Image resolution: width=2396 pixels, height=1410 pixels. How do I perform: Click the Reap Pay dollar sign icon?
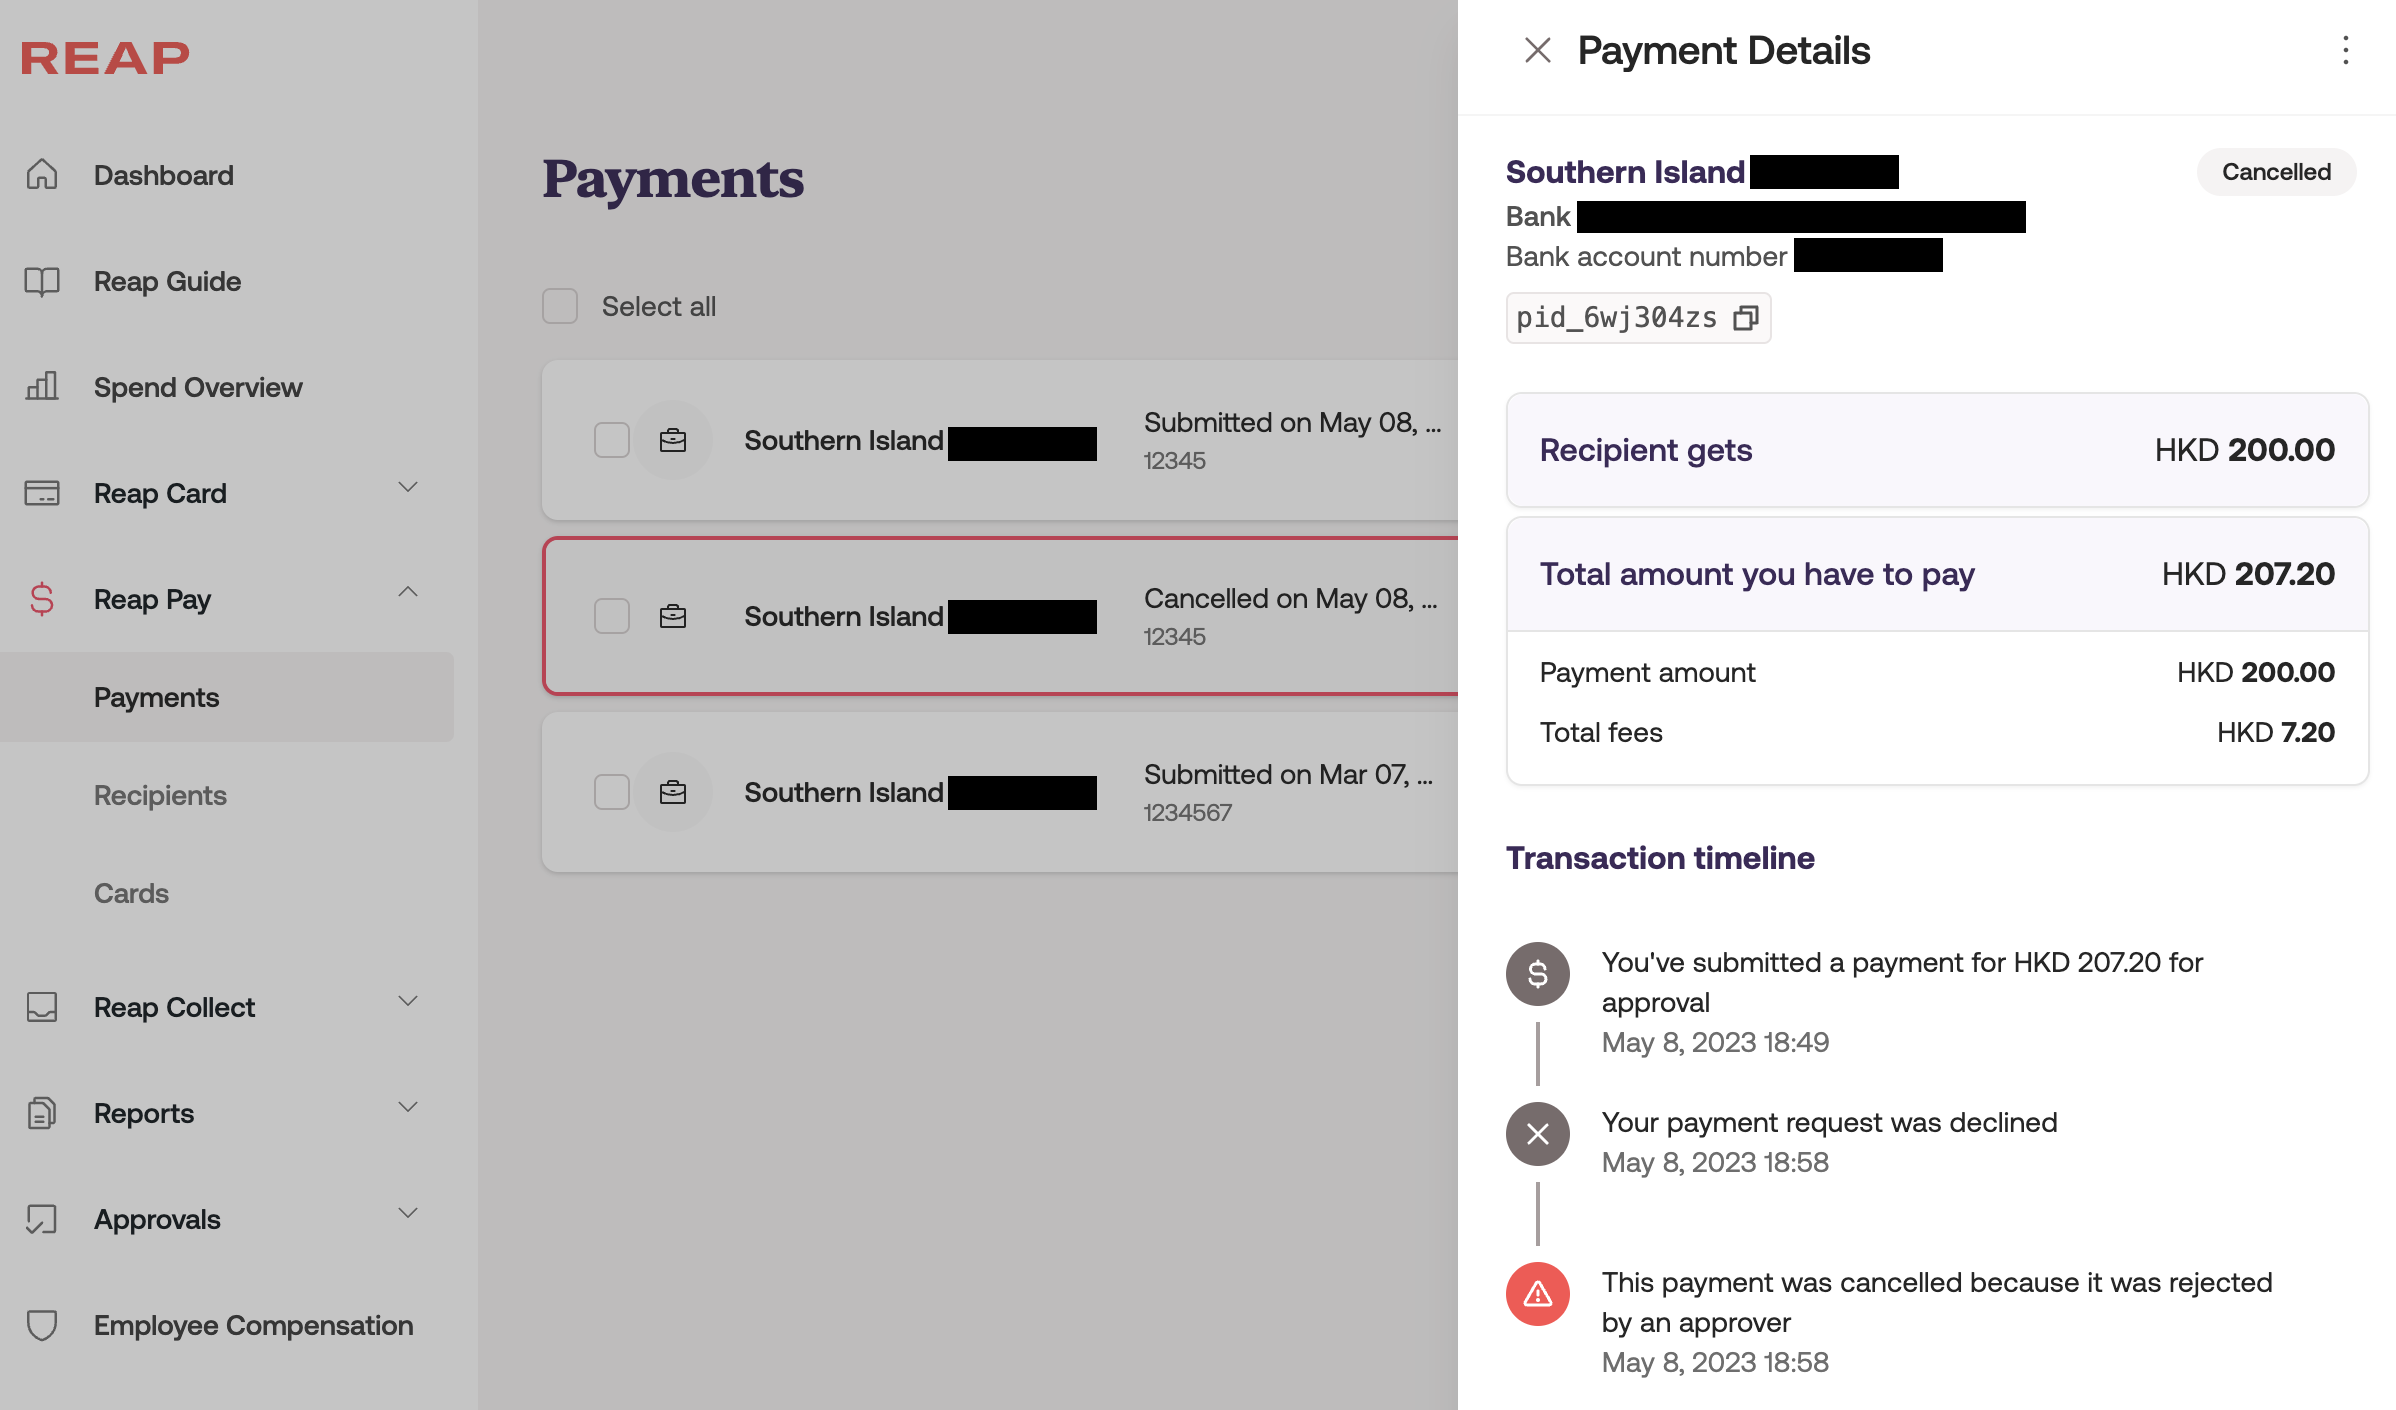coord(42,599)
